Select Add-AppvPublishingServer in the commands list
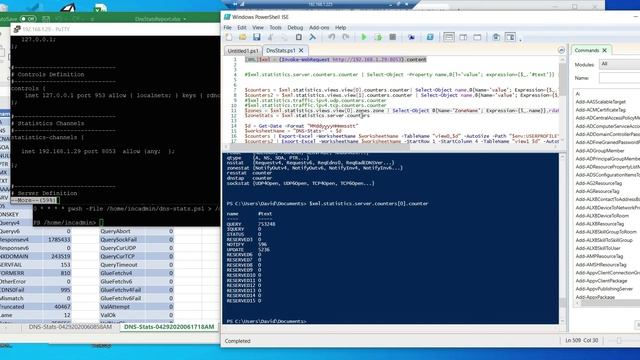 point(604,289)
